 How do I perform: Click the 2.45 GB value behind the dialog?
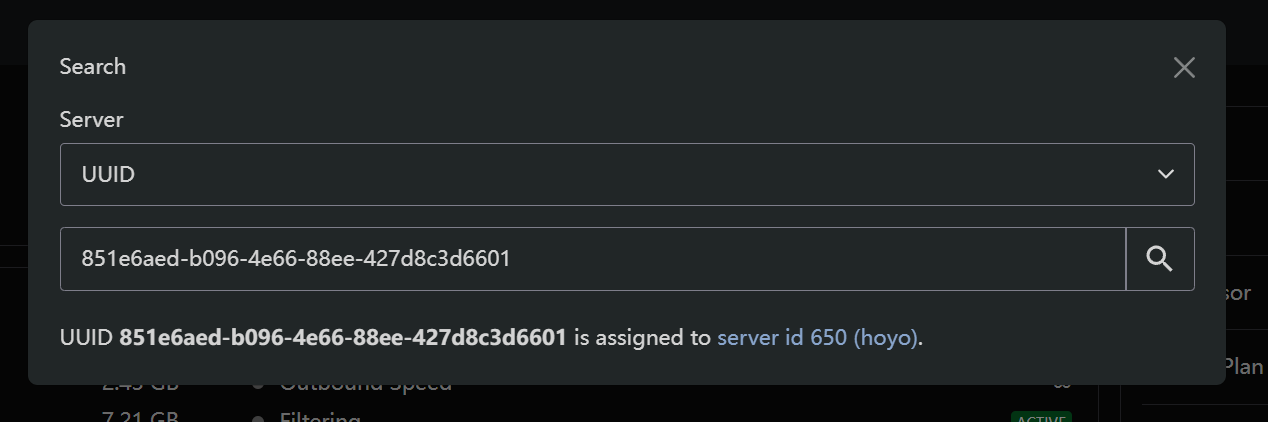click(140, 385)
